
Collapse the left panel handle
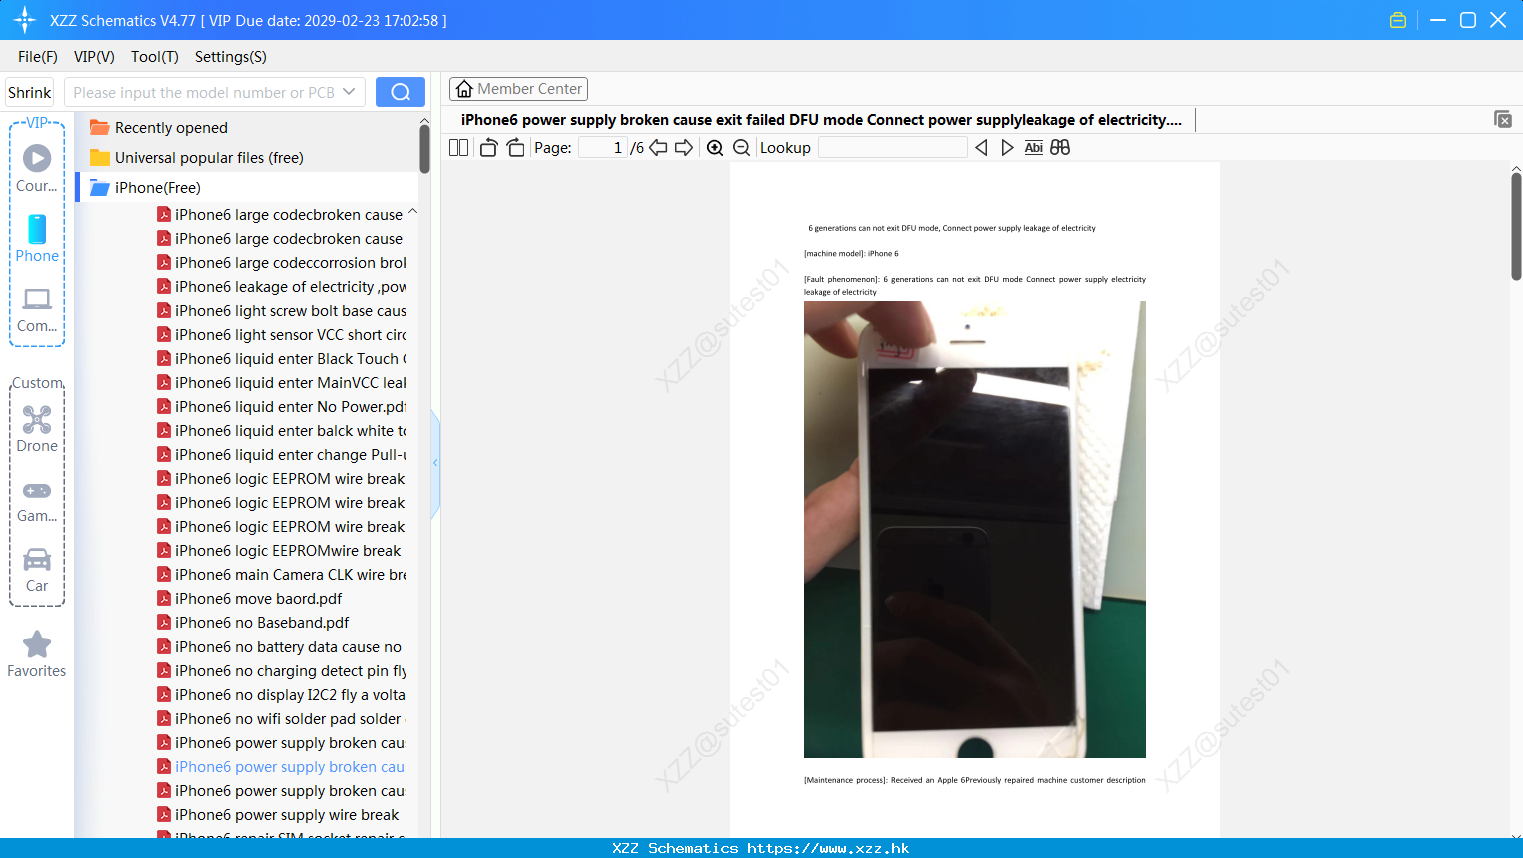(435, 462)
